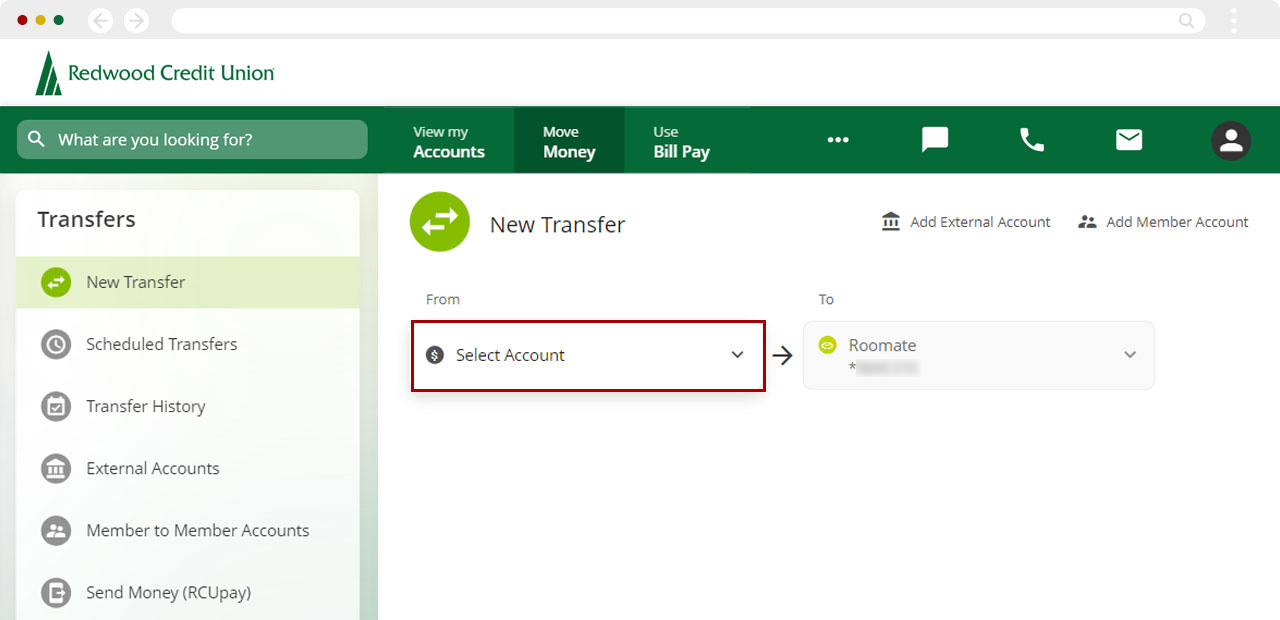Viewport: 1280px width, 620px height.
Task: Click the 'New Transfer' page heading text
Action: coord(557,225)
